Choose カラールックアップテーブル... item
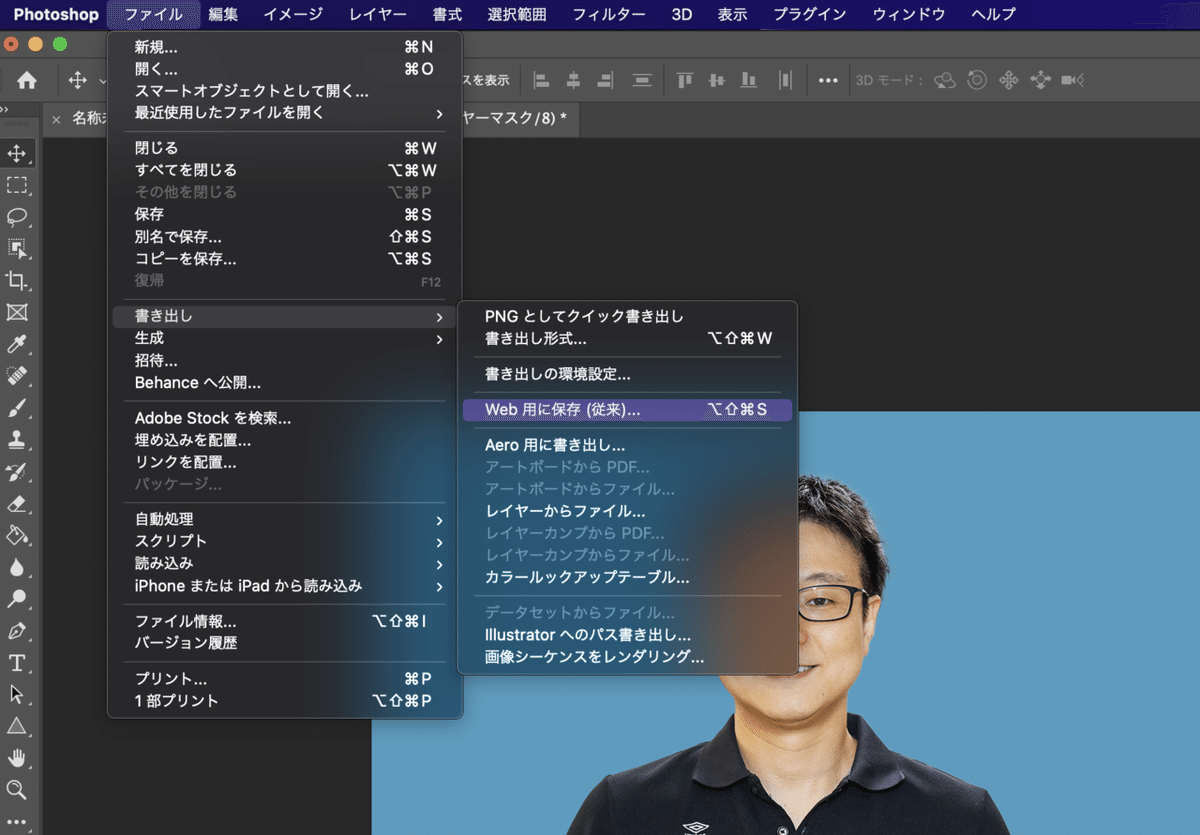The width and height of the screenshot is (1200, 835). 626,577
